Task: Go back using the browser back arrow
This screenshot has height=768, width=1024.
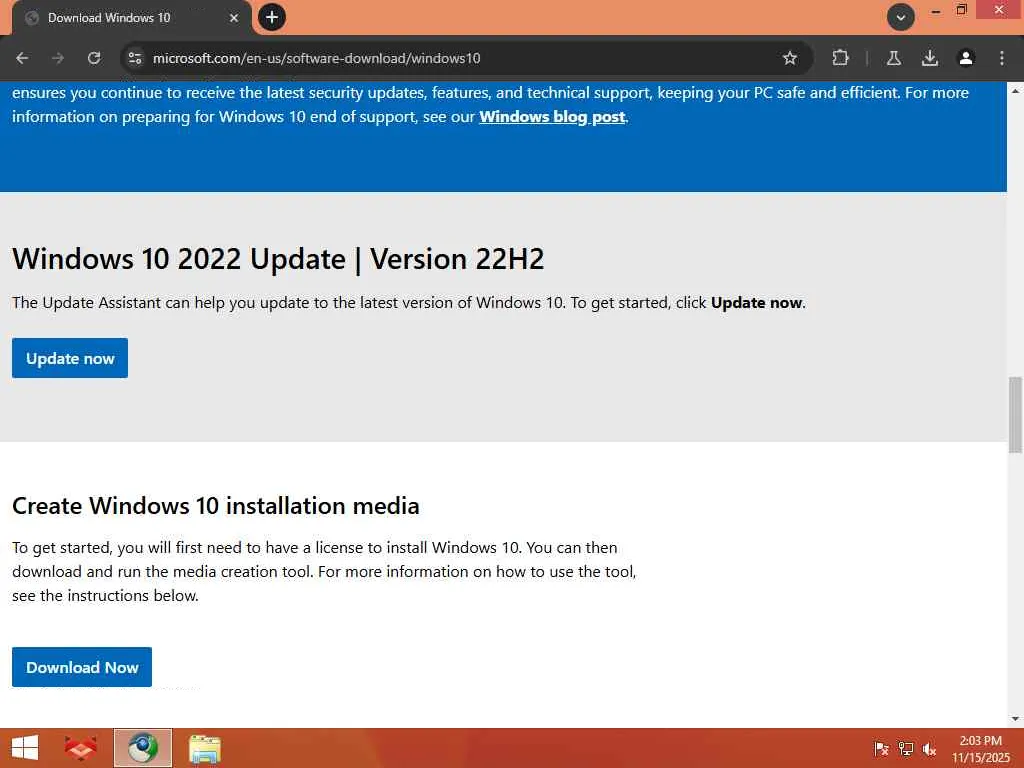Action: click(22, 58)
